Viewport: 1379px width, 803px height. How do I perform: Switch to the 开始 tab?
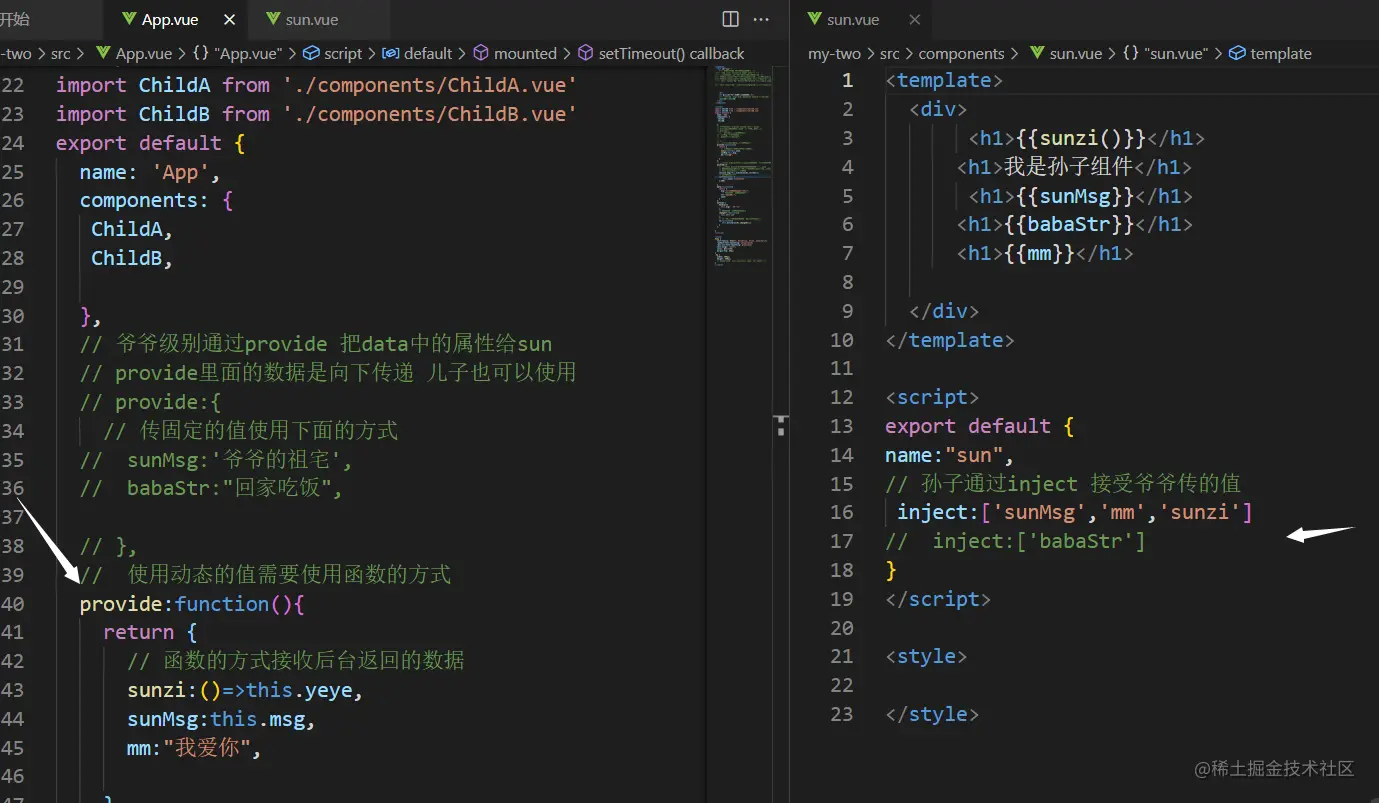(x=16, y=19)
